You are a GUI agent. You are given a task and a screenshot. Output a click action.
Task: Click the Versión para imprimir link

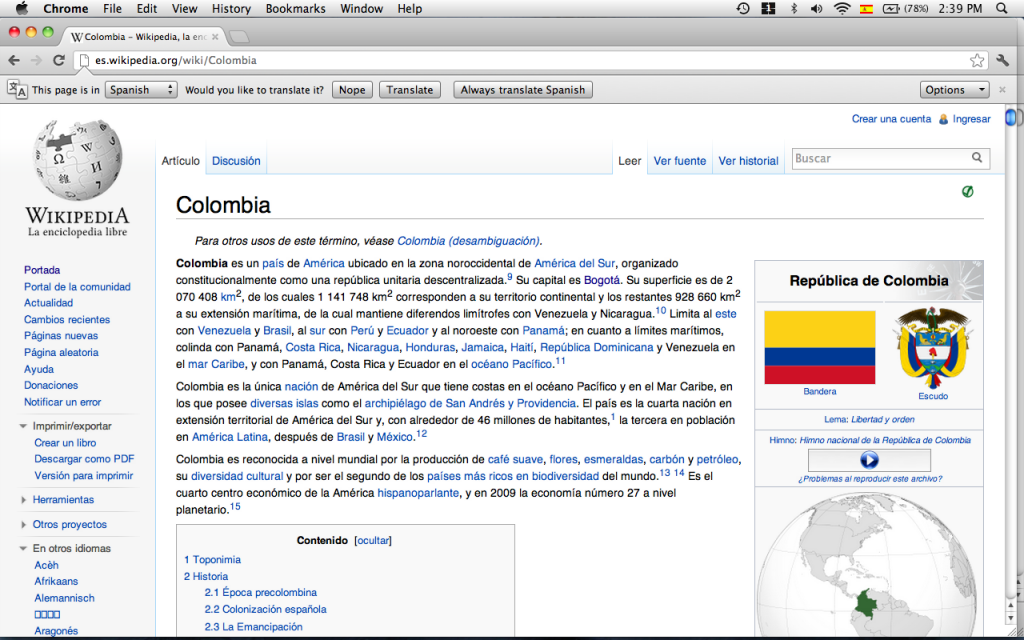[x=84, y=475]
